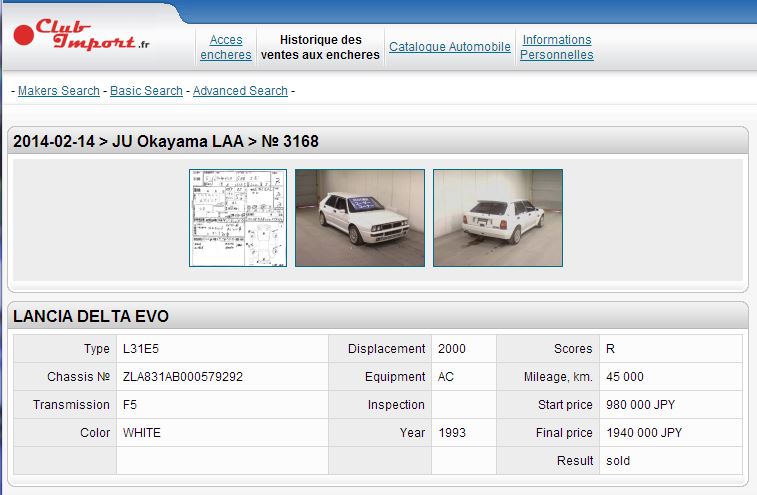757x495 pixels.
Task: Open the Catalogue Automobile link
Action: coord(450,47)
